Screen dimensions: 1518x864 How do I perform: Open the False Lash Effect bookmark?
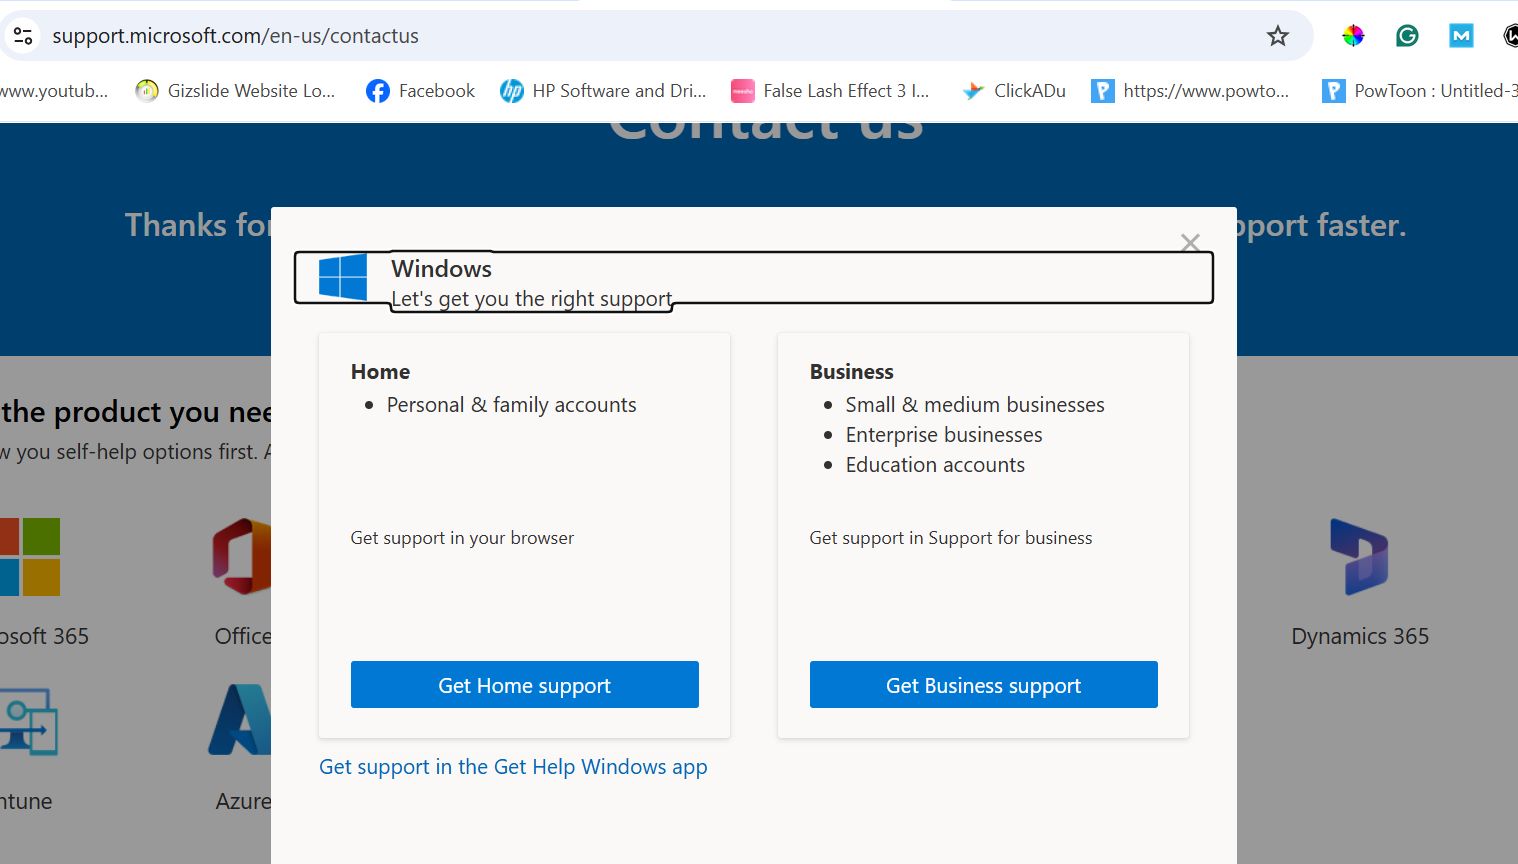point(830,91)
